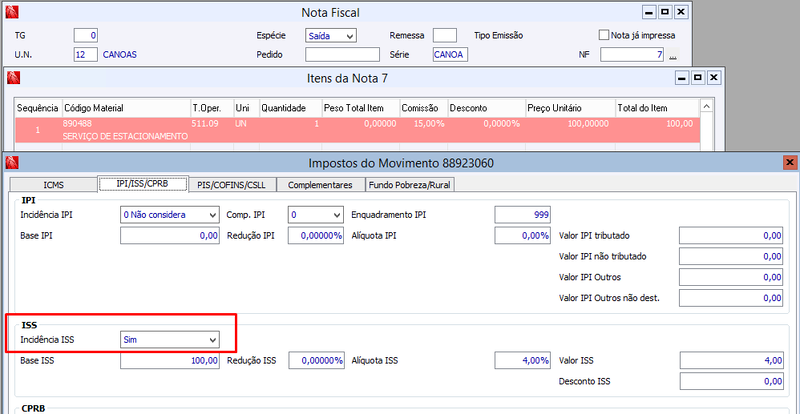The height and width of the screenshot is (414, 800).
Task: Click the items grid scroll up arrow
Action: click(x=706, y=106)
